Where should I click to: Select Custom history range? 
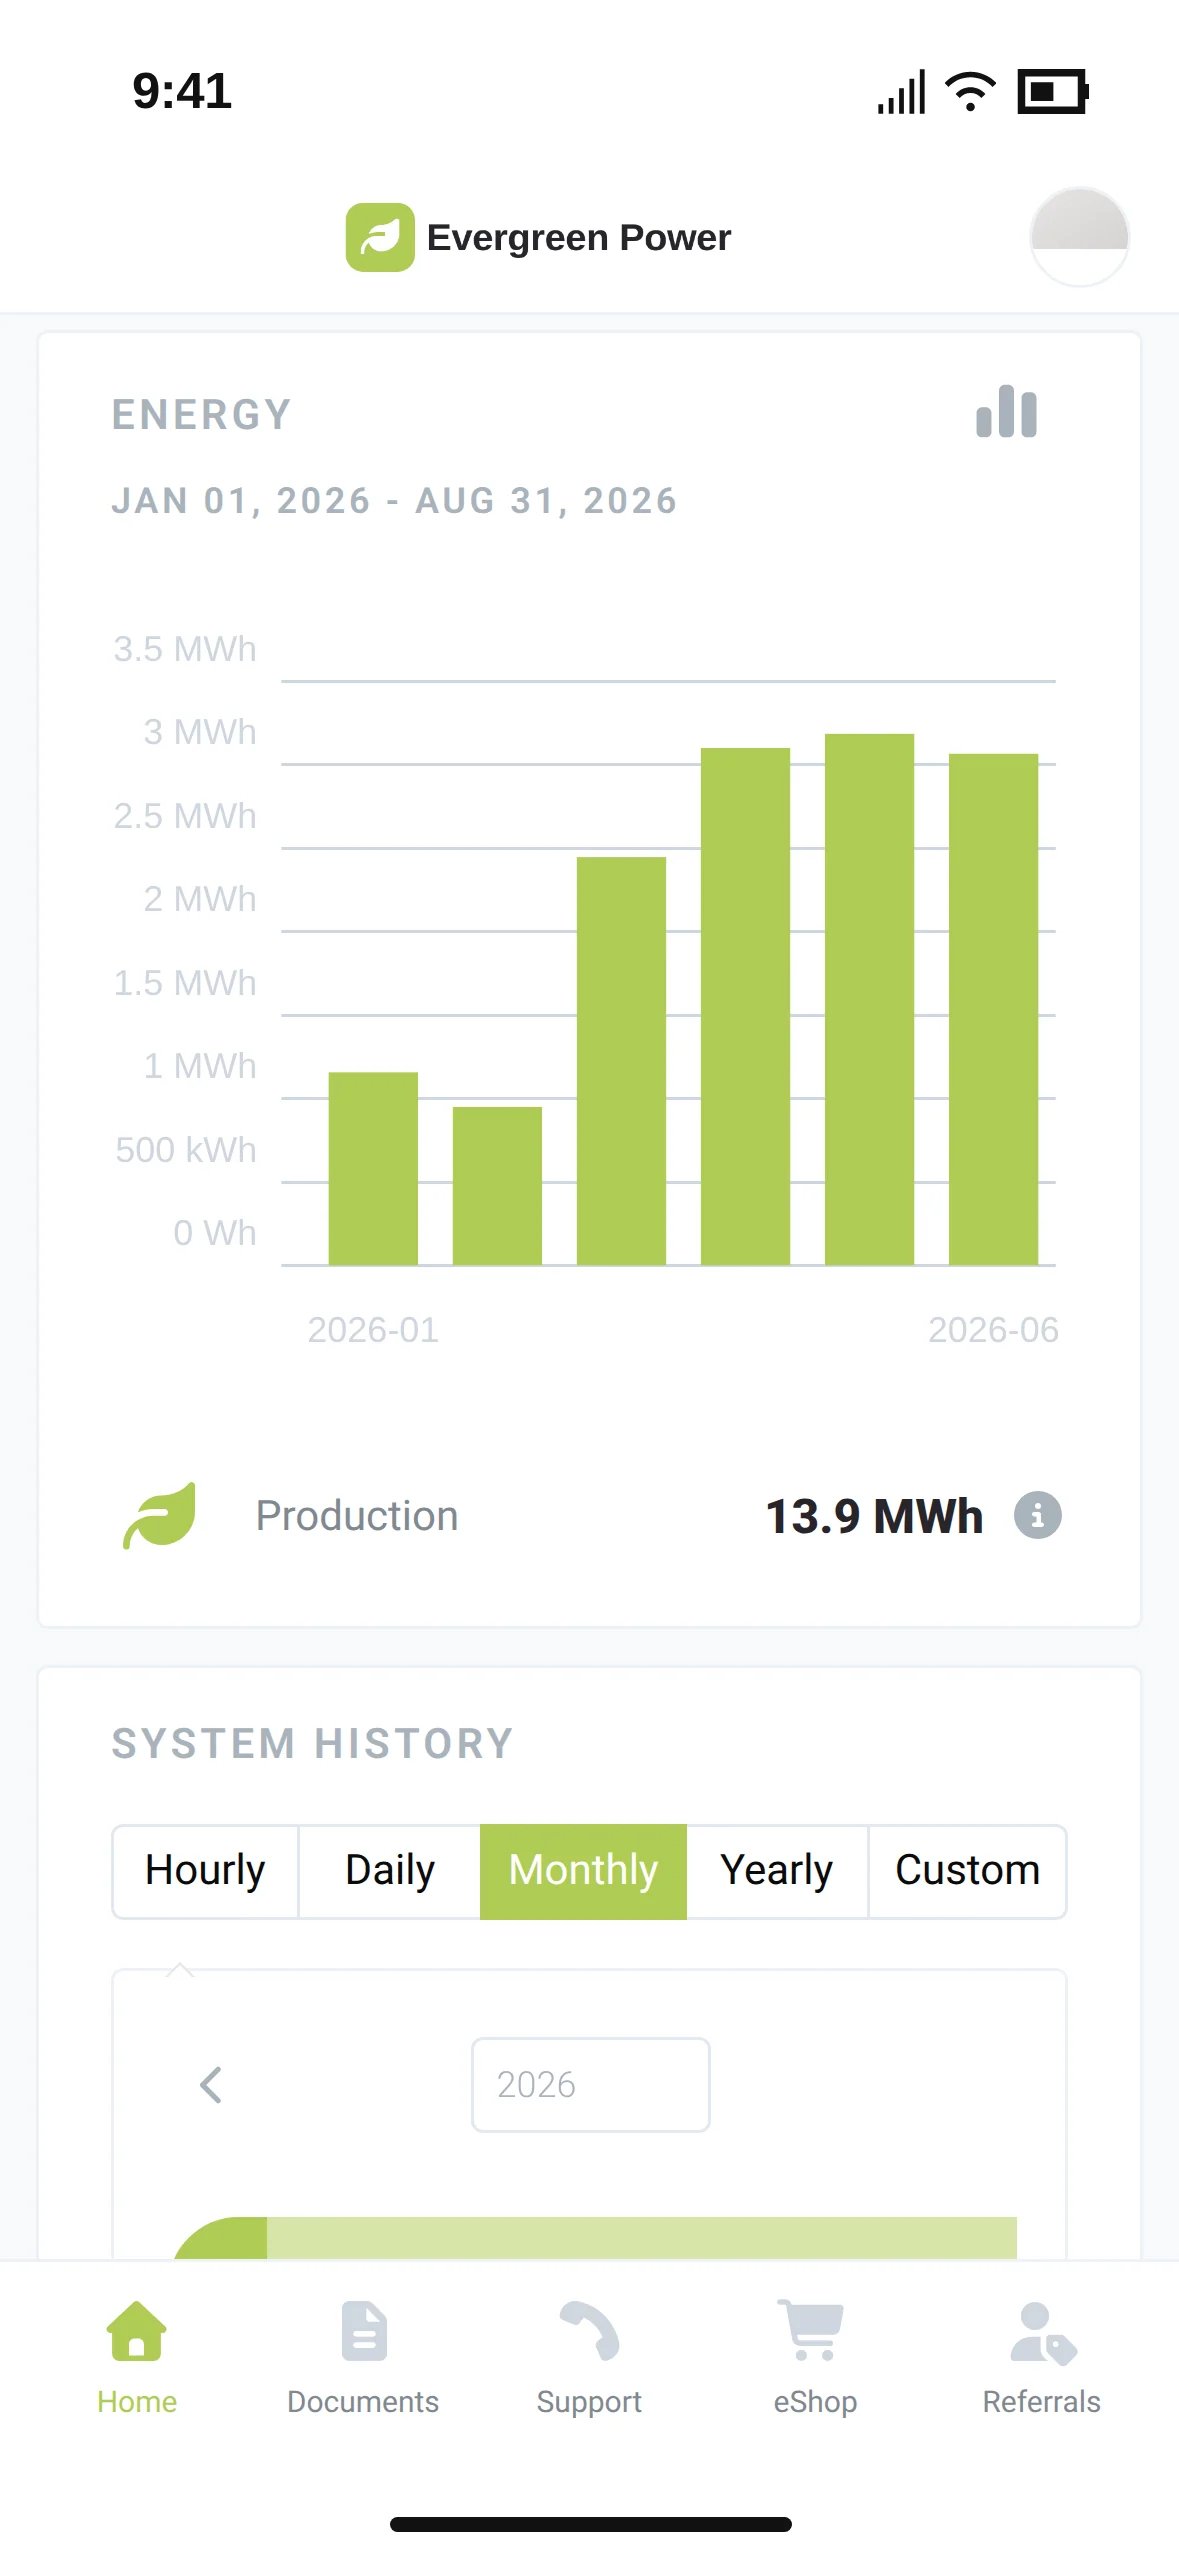967,1871
